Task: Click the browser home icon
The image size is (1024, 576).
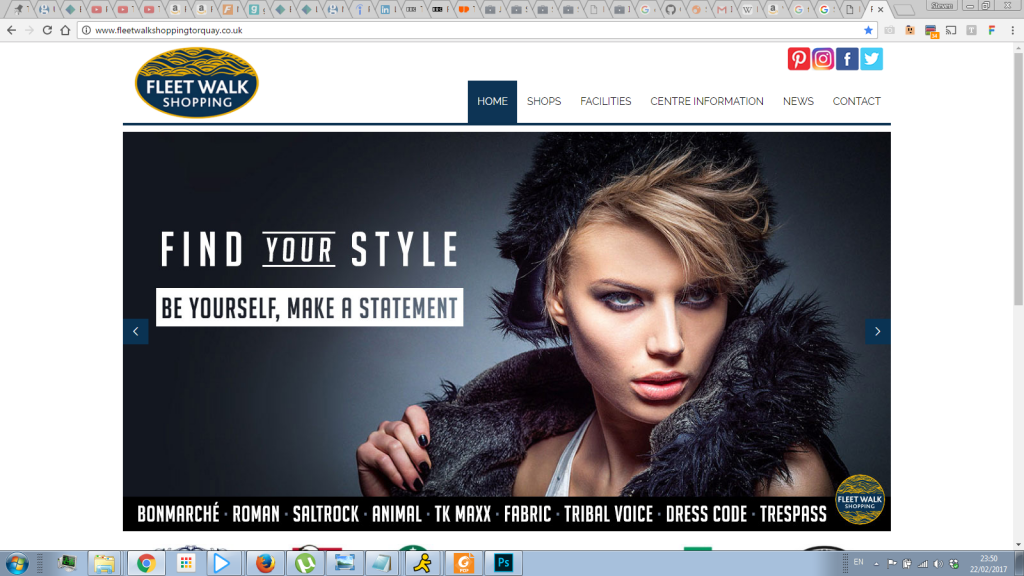Action: [66, 30]
